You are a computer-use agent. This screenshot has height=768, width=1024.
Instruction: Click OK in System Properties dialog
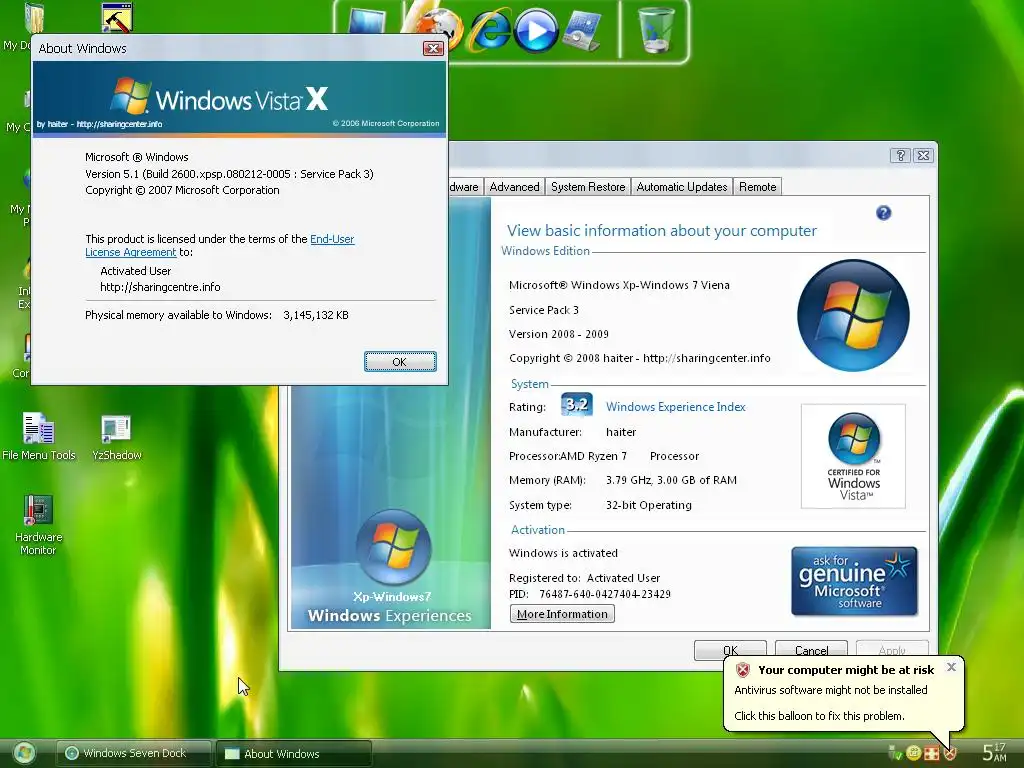pos(730,650)
